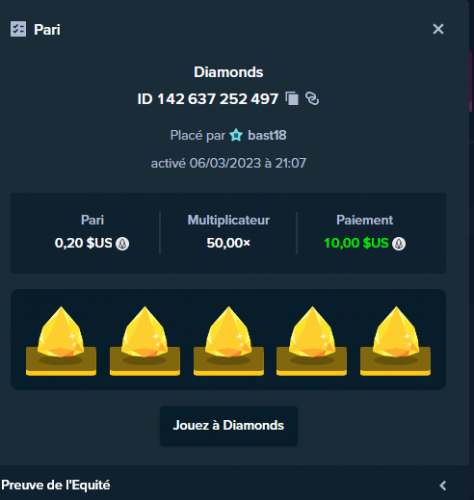The image size is (474, 500).
Task: Click the 0,20 $US bet amount
Action: point(83,243)
